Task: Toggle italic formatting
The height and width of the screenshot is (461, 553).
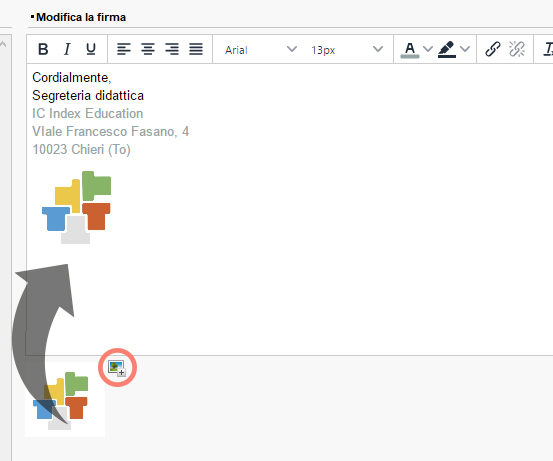Action: pyautogui.click(x=67, y=49)
